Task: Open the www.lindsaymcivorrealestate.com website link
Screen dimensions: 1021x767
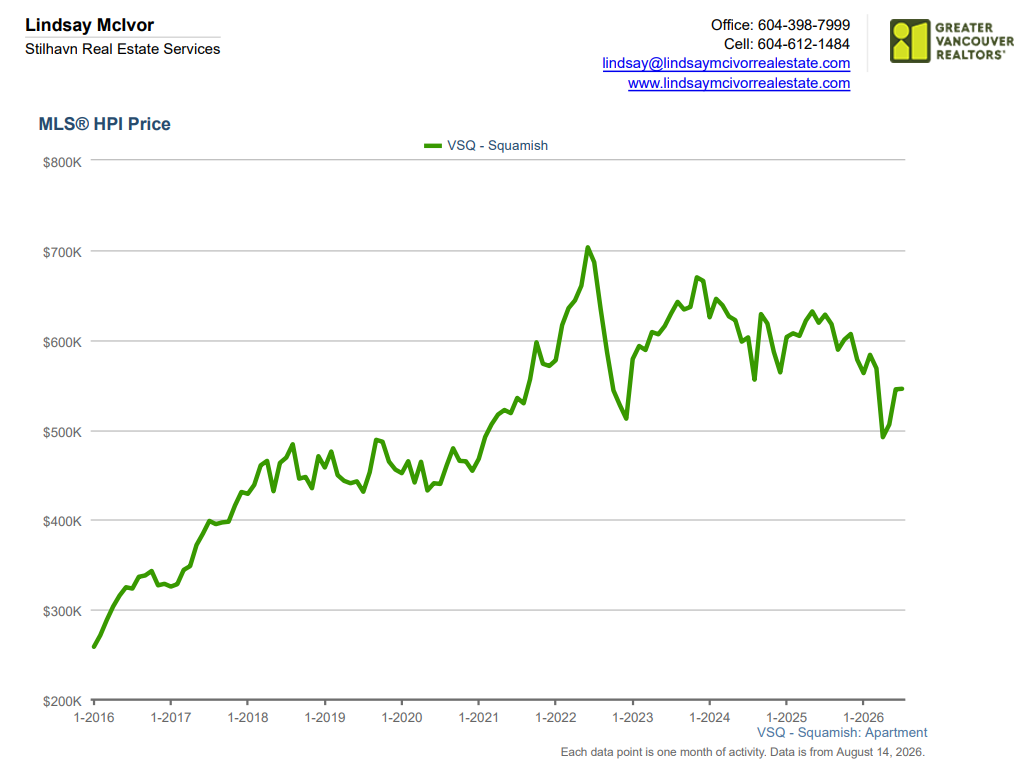Action: coord(739,83)
